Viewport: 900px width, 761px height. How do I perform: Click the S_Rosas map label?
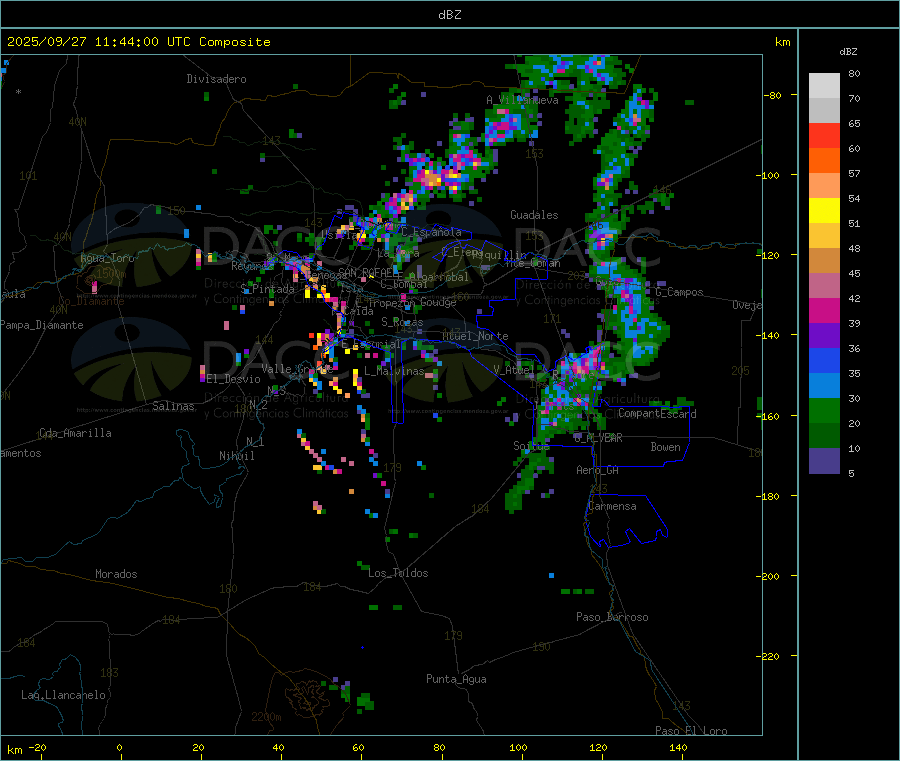click(402, 322)
